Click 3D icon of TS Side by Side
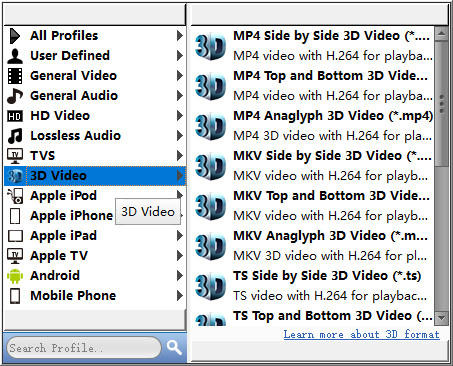 click(x=211, y=286)
